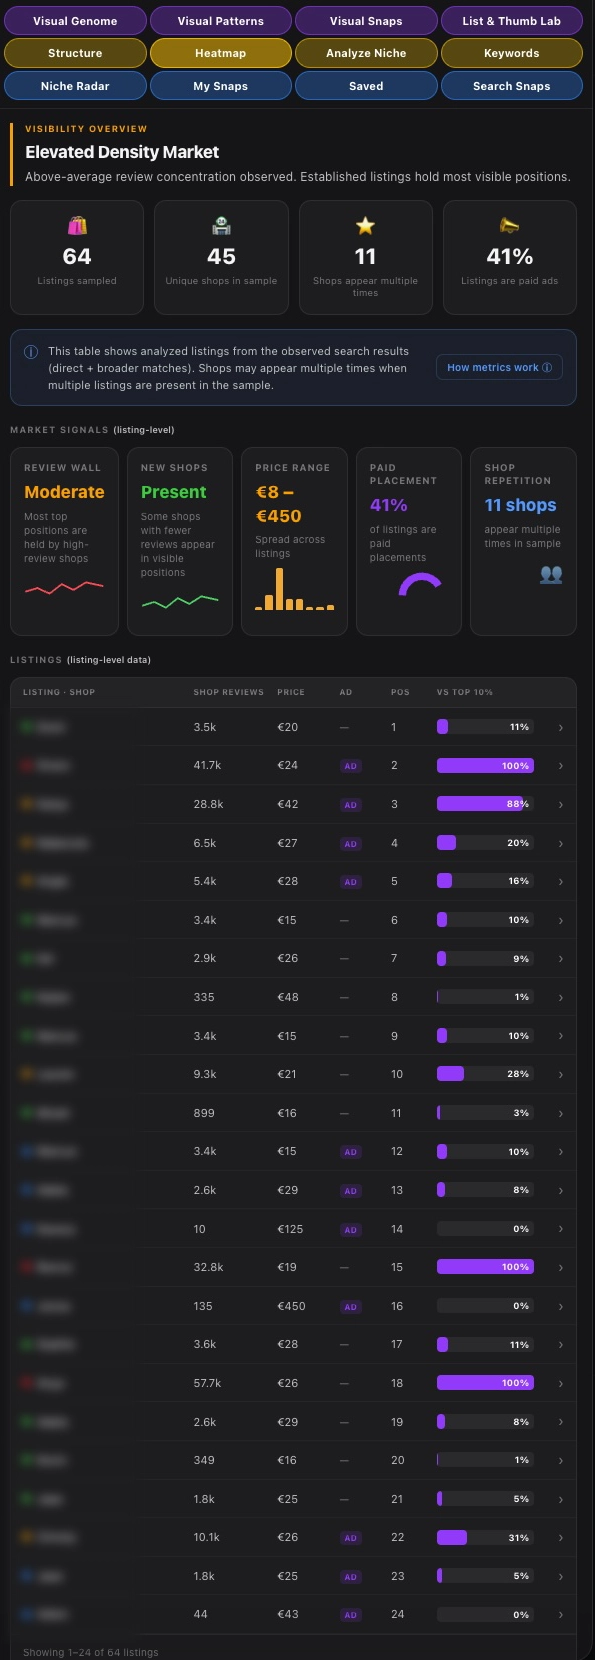The height and width of the screenshot is (1660, 595).
Task: Click the 64 Listings sampled card
Action: 77,257
